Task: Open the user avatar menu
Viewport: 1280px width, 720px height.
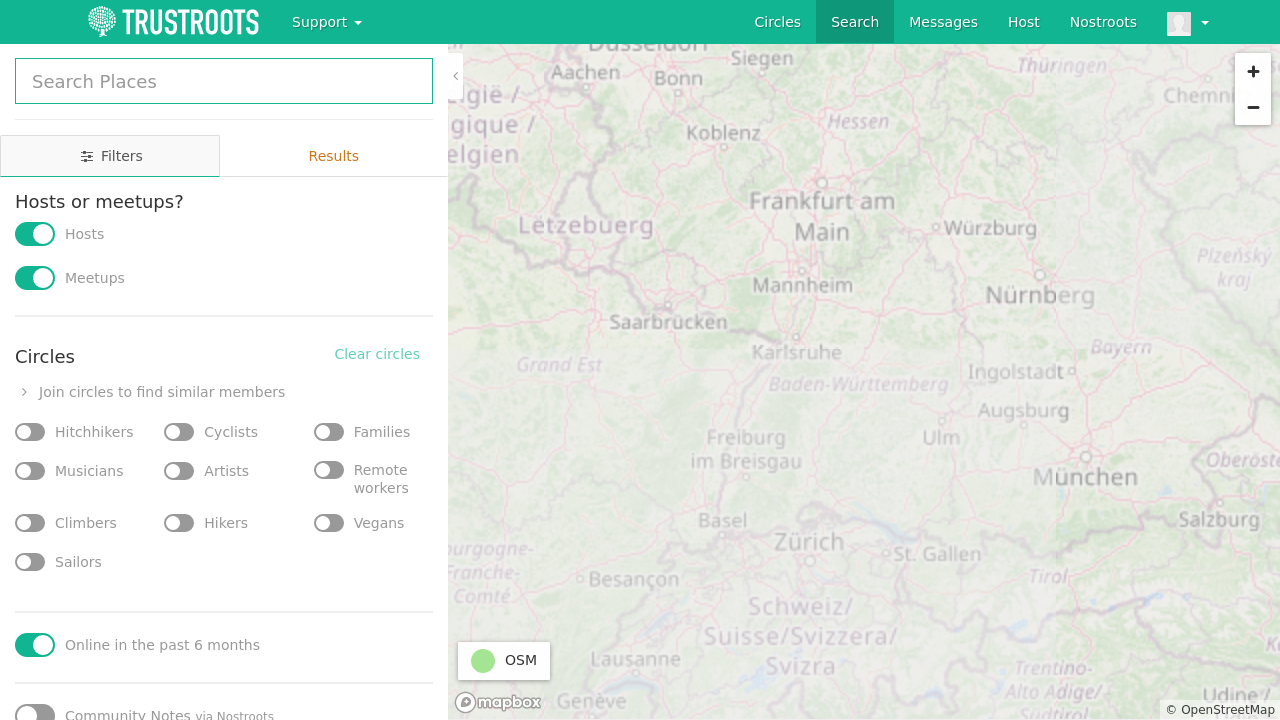Action: coord(1188,23)
